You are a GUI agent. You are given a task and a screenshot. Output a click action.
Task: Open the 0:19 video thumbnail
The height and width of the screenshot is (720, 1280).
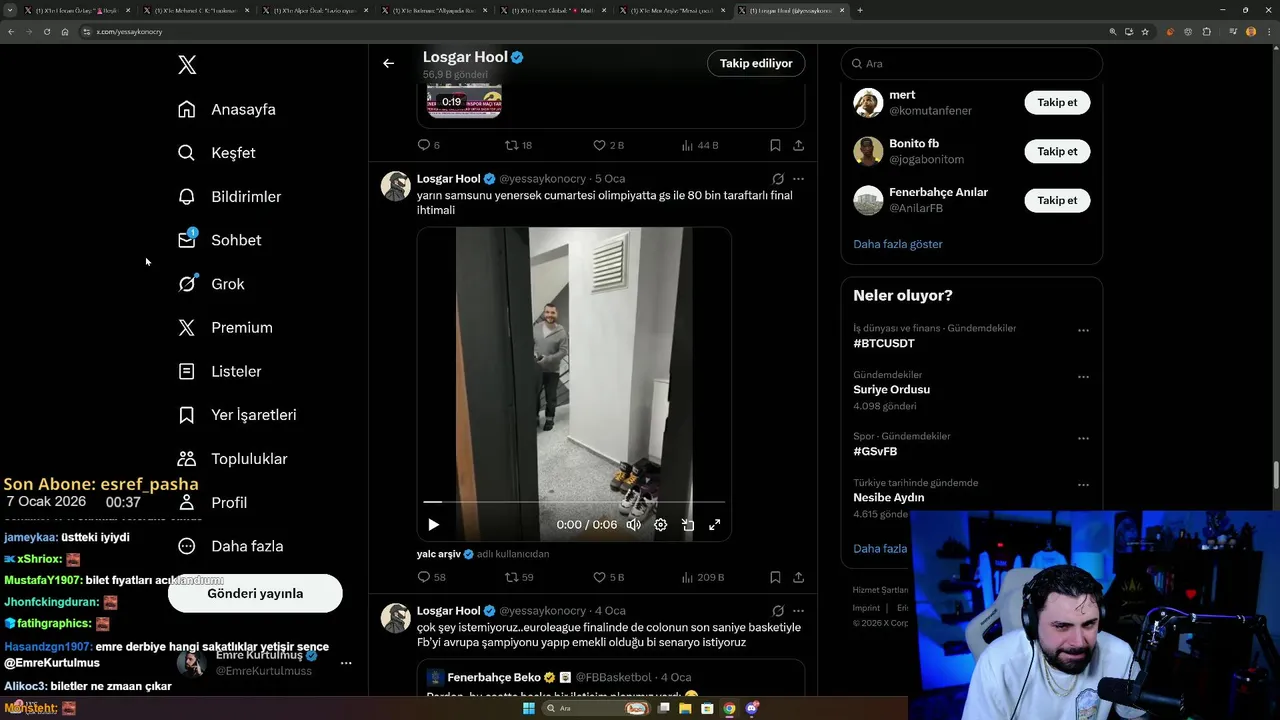tap(464, 102)
